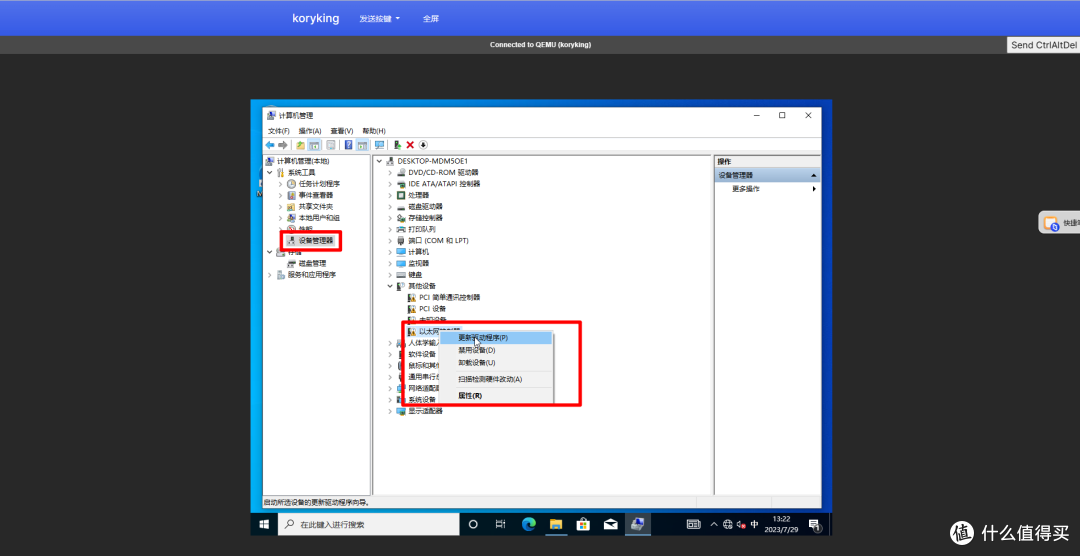Click the Up one level folder icon
The height and width of the screenshot is (556, 1080).
(x=300, y=145)
